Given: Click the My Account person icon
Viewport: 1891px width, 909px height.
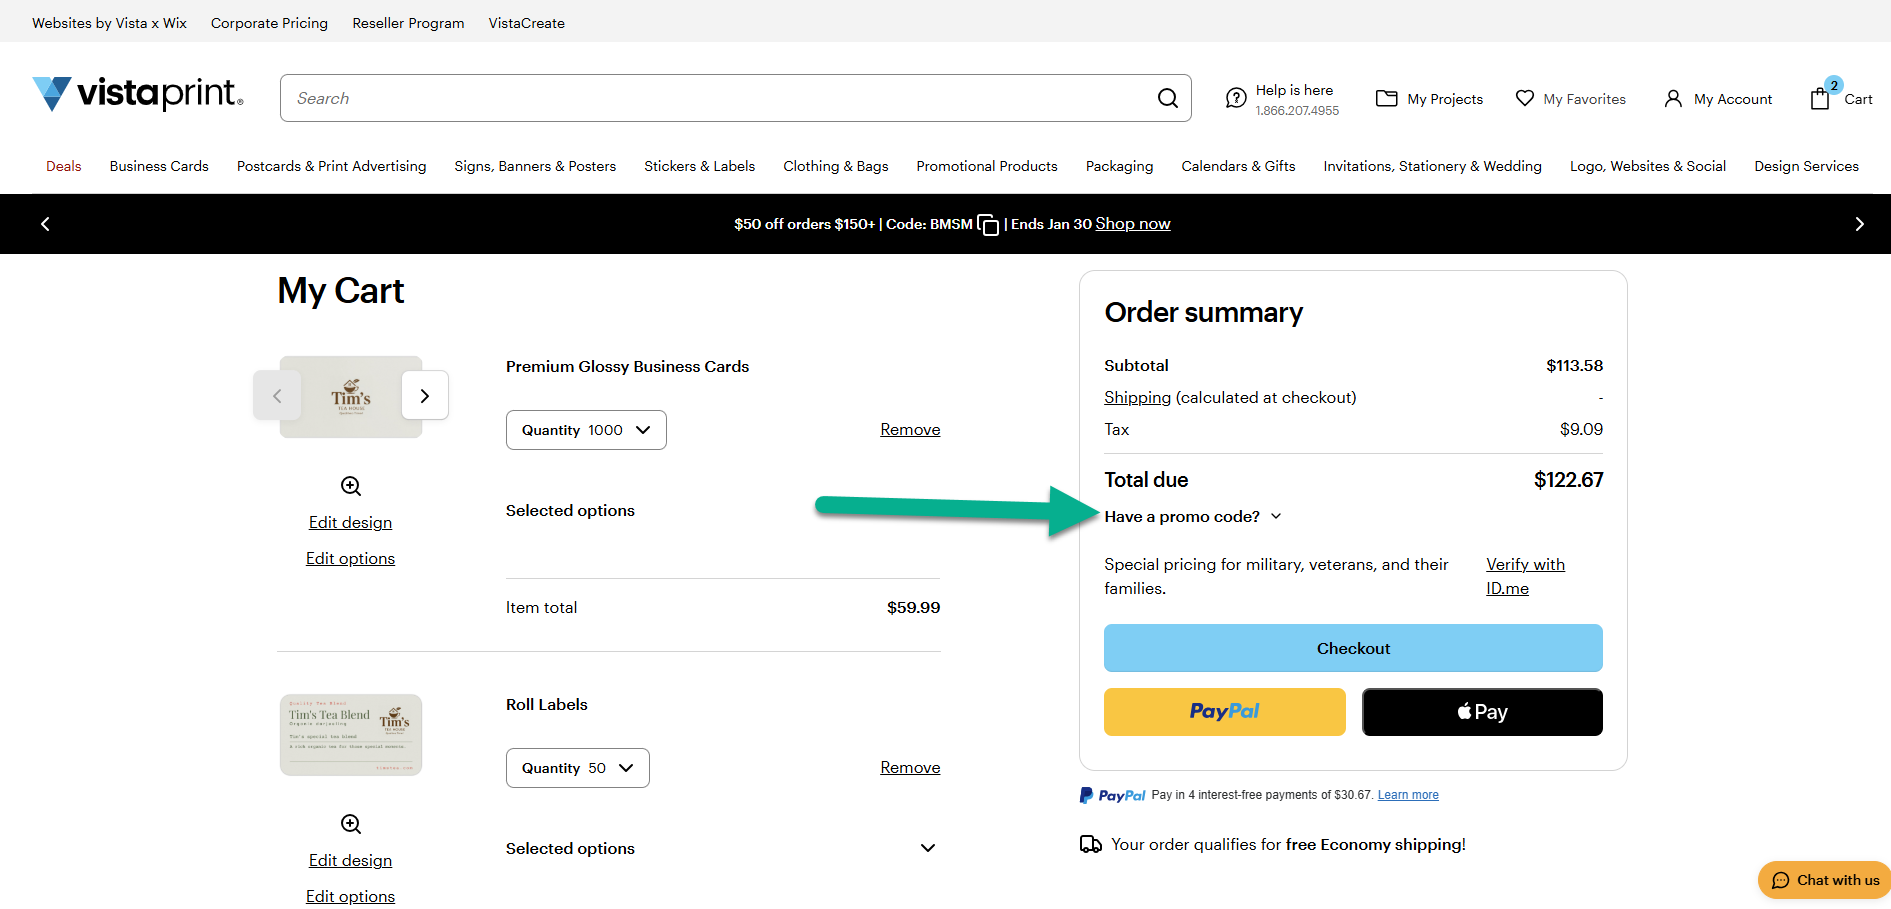Looking at the screenshot, I should click(x=1673, y=98).
